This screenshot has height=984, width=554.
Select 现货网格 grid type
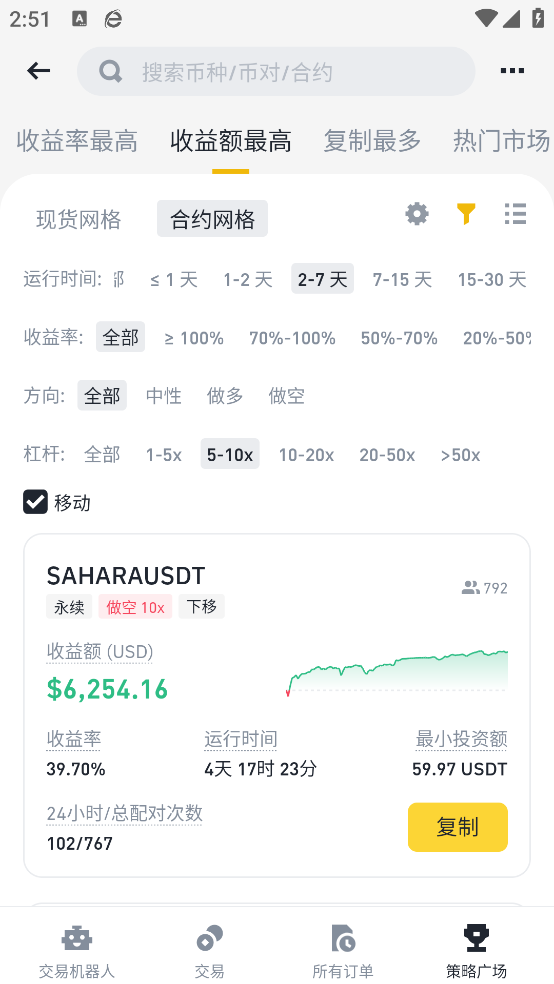(x=78, y=219)
